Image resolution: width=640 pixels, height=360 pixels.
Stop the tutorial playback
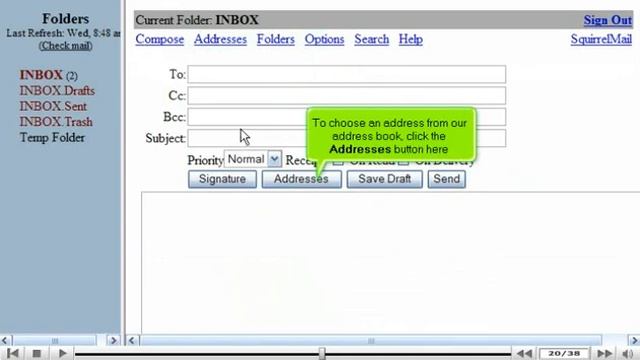pos(37,353)
